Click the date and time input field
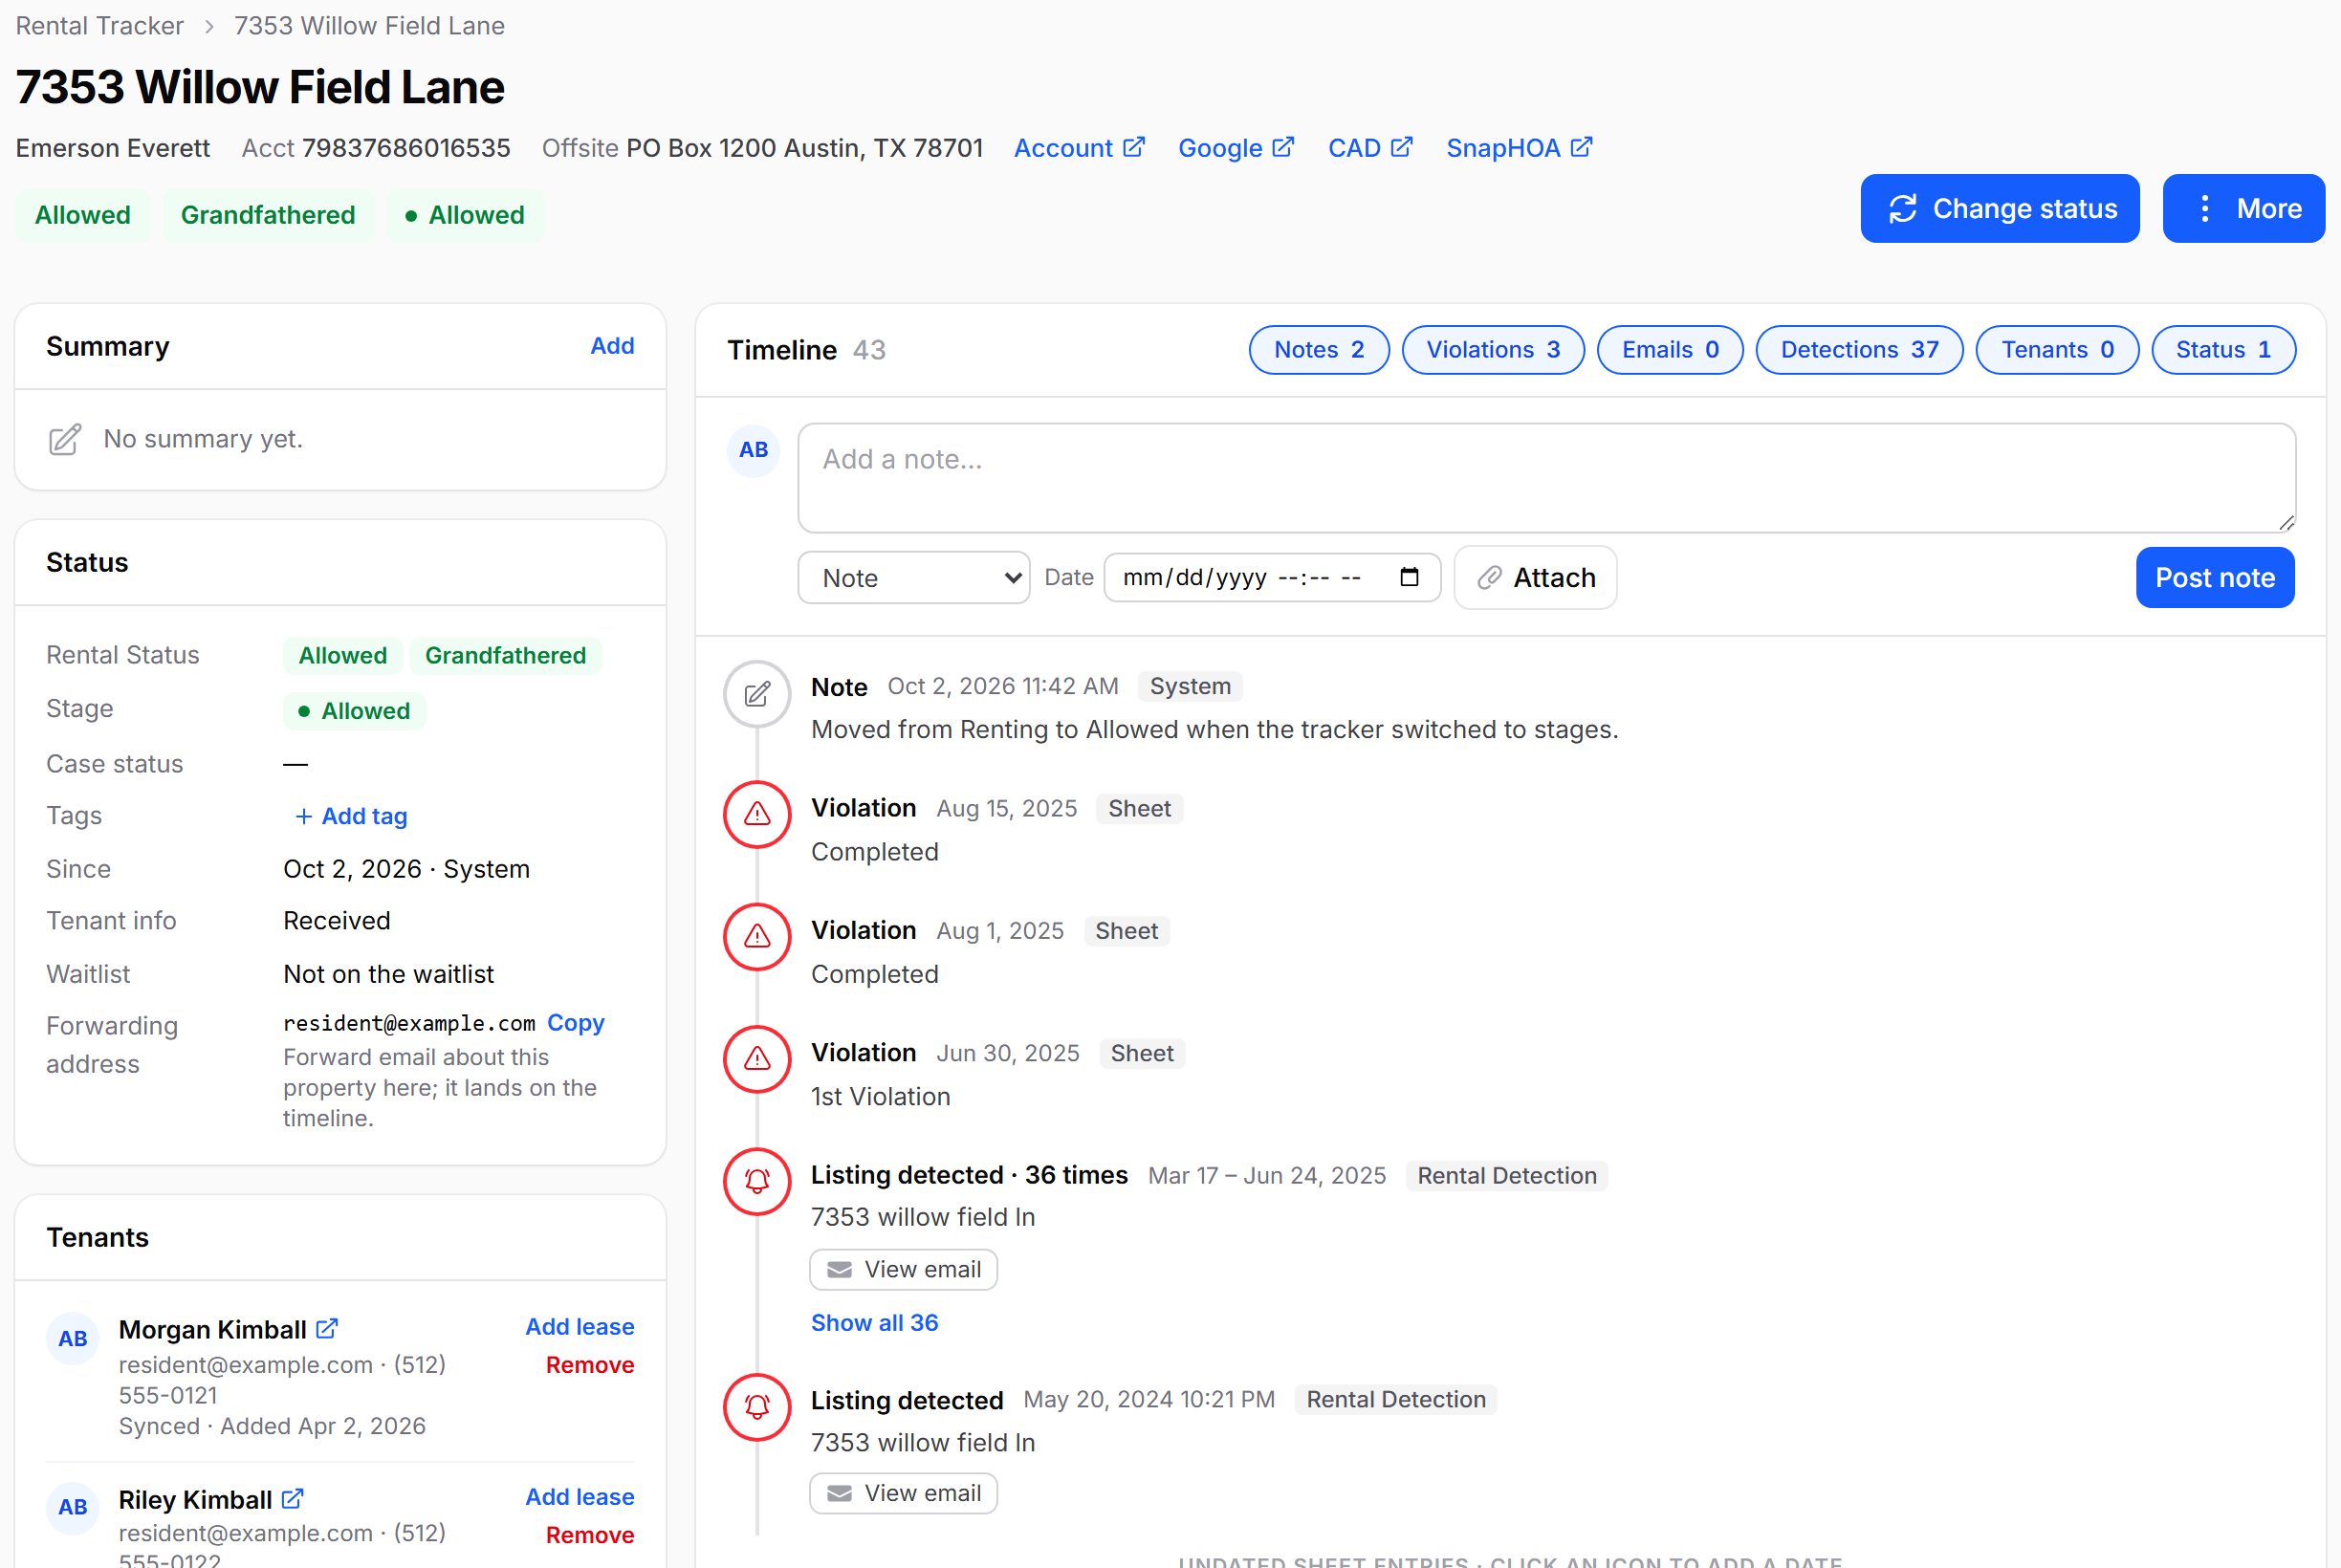This screenshot has height=1568, width=2341. pyautogui.click(x=1271, y=578)
